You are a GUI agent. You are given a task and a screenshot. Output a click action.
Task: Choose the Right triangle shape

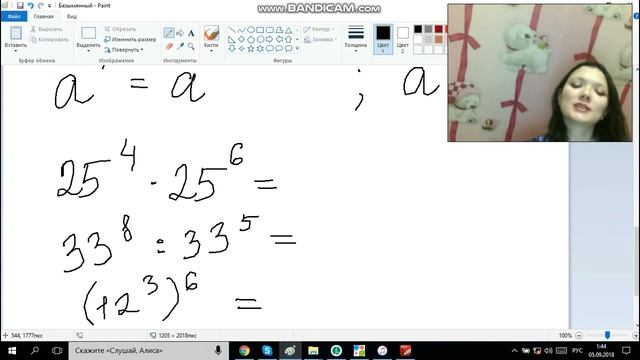231,39
